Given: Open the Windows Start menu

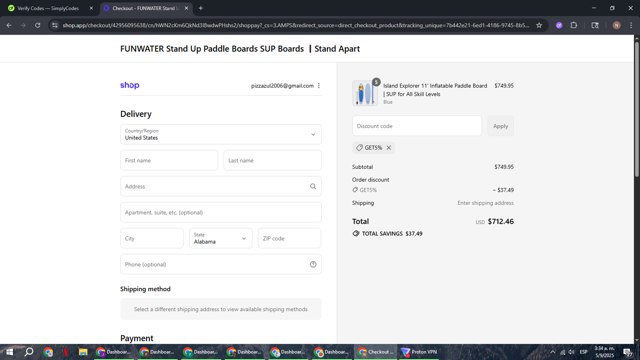Looking at the screenshot, I should click(x=9, y=352).
